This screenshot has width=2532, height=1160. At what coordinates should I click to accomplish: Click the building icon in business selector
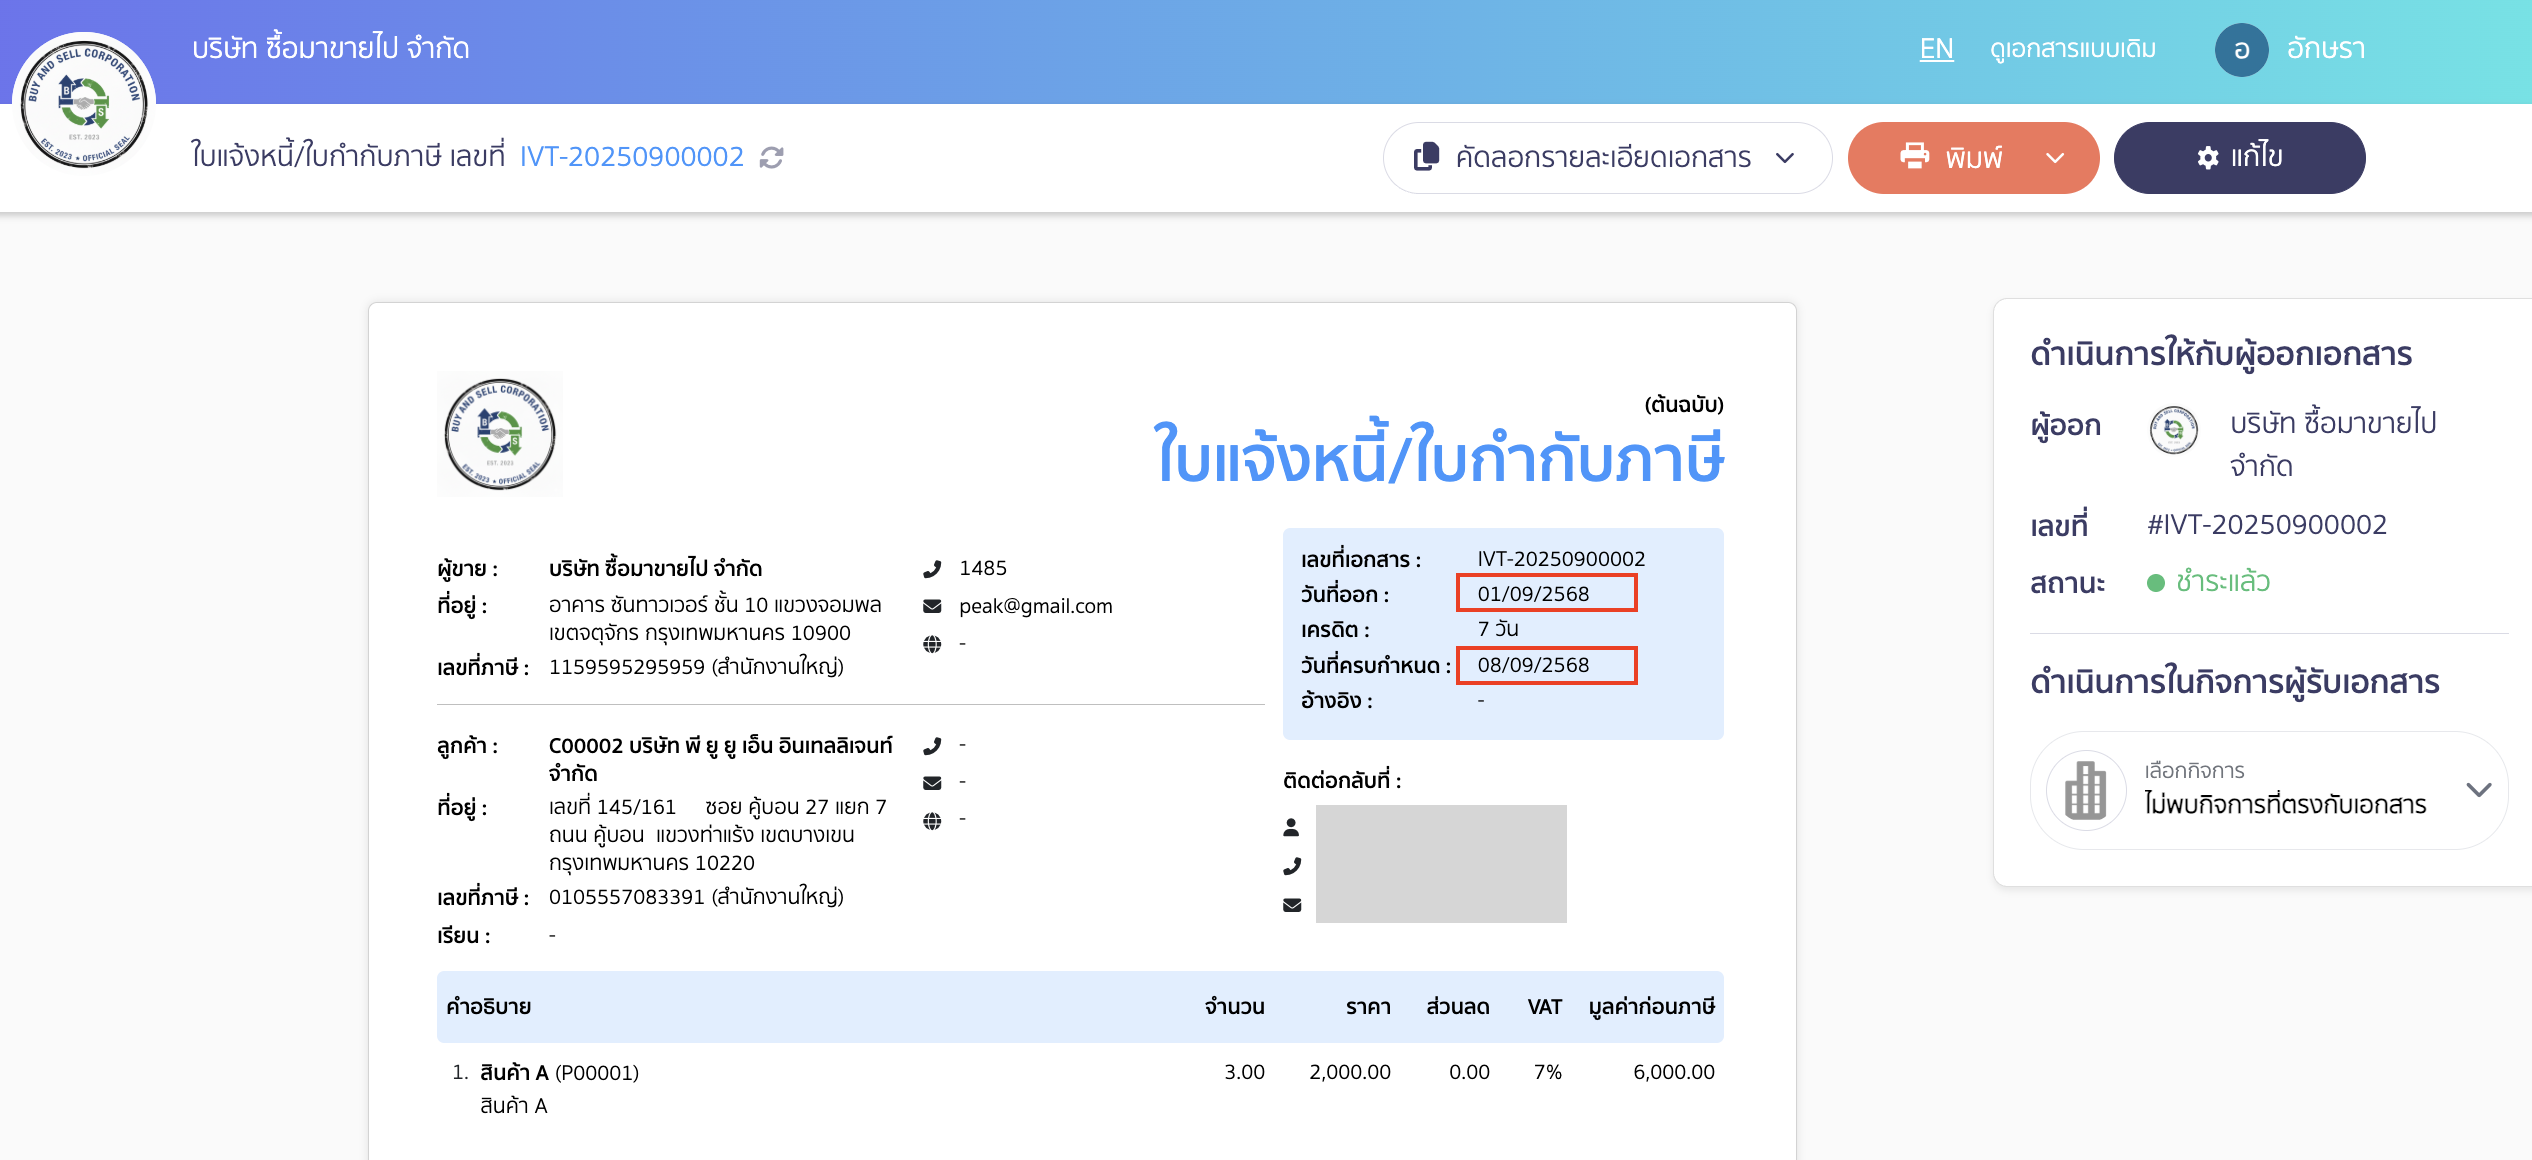(2085, 790)
